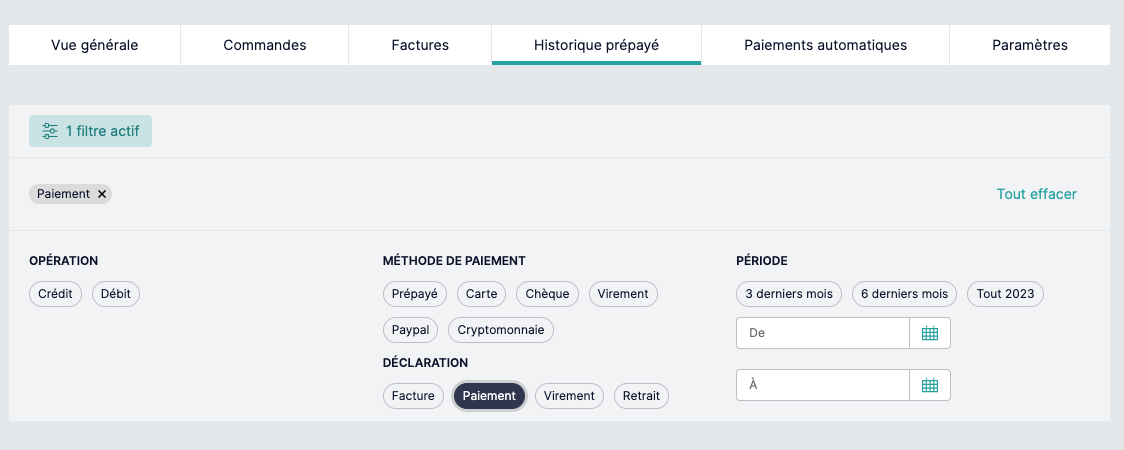This screenshot has height=450, width=1124.
Task: Click Tout effacer to clear filters
Action: pos(1036,194)
